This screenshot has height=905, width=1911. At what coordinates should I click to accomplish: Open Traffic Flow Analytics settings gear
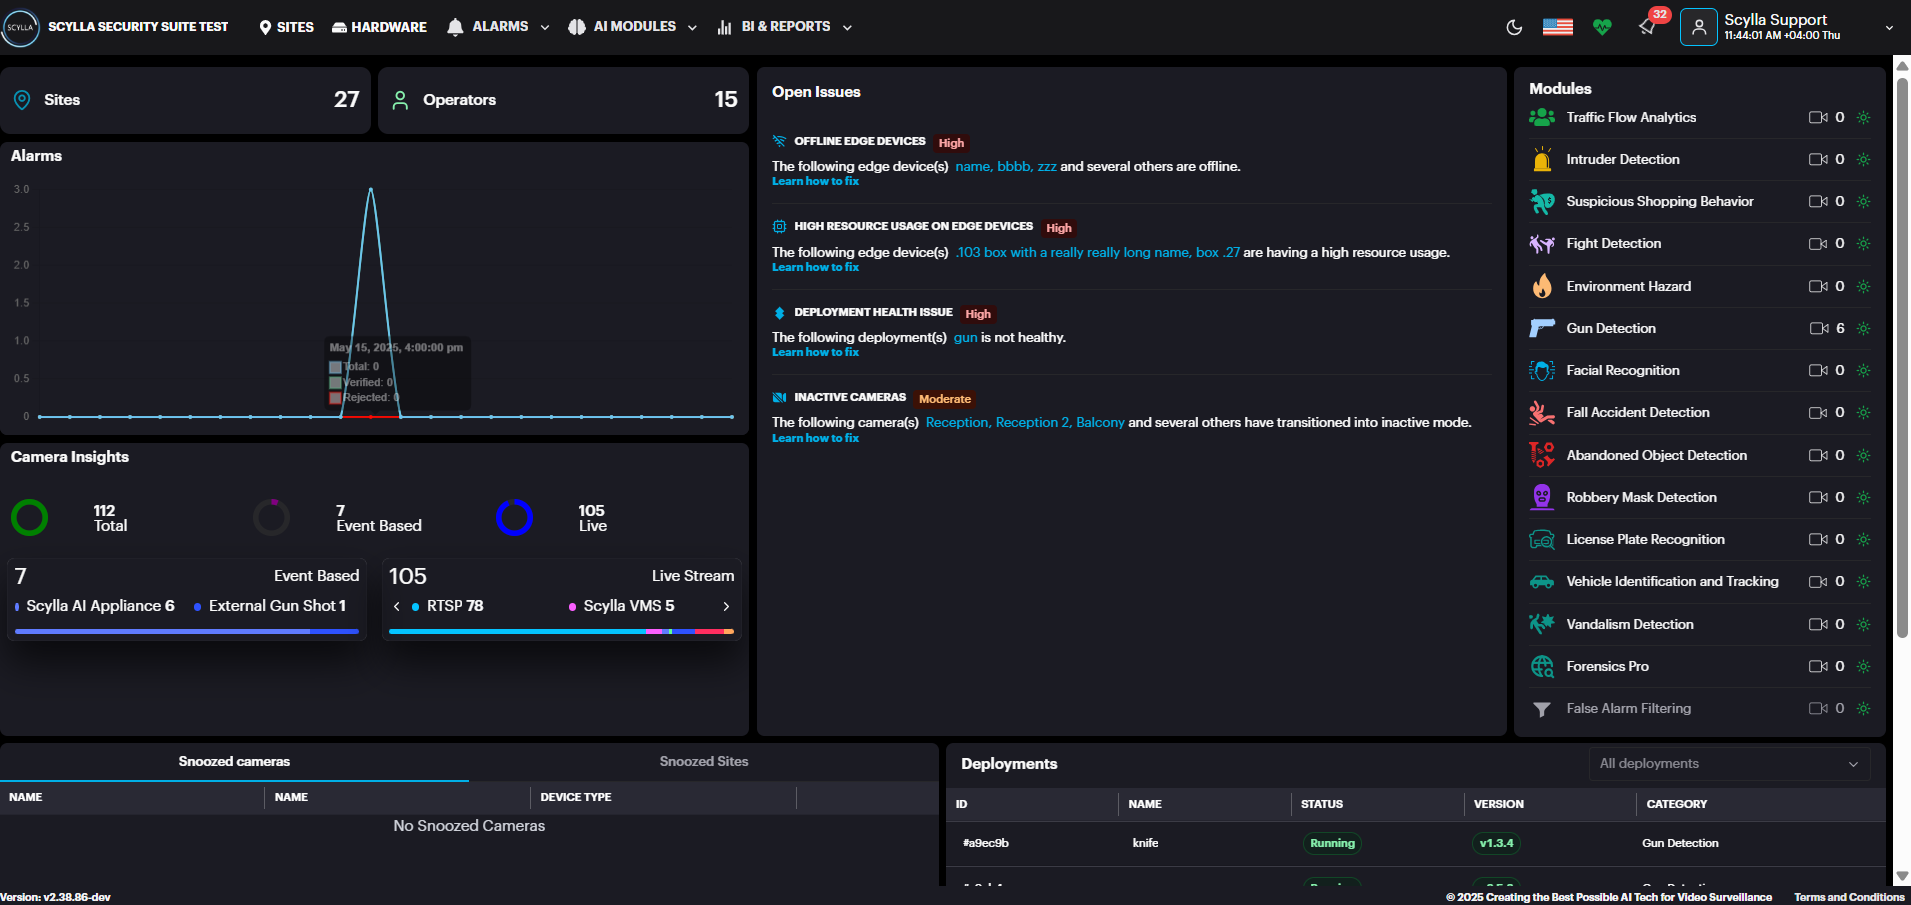pyautogui.click(x=1863, y=118)
